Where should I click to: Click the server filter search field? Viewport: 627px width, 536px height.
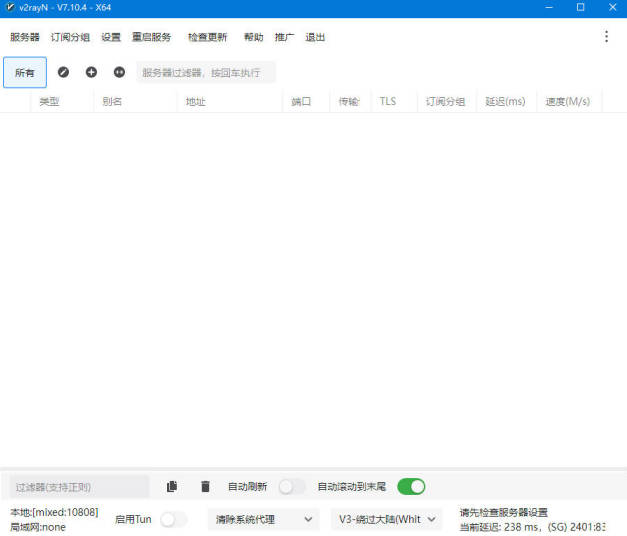point(205,72)
